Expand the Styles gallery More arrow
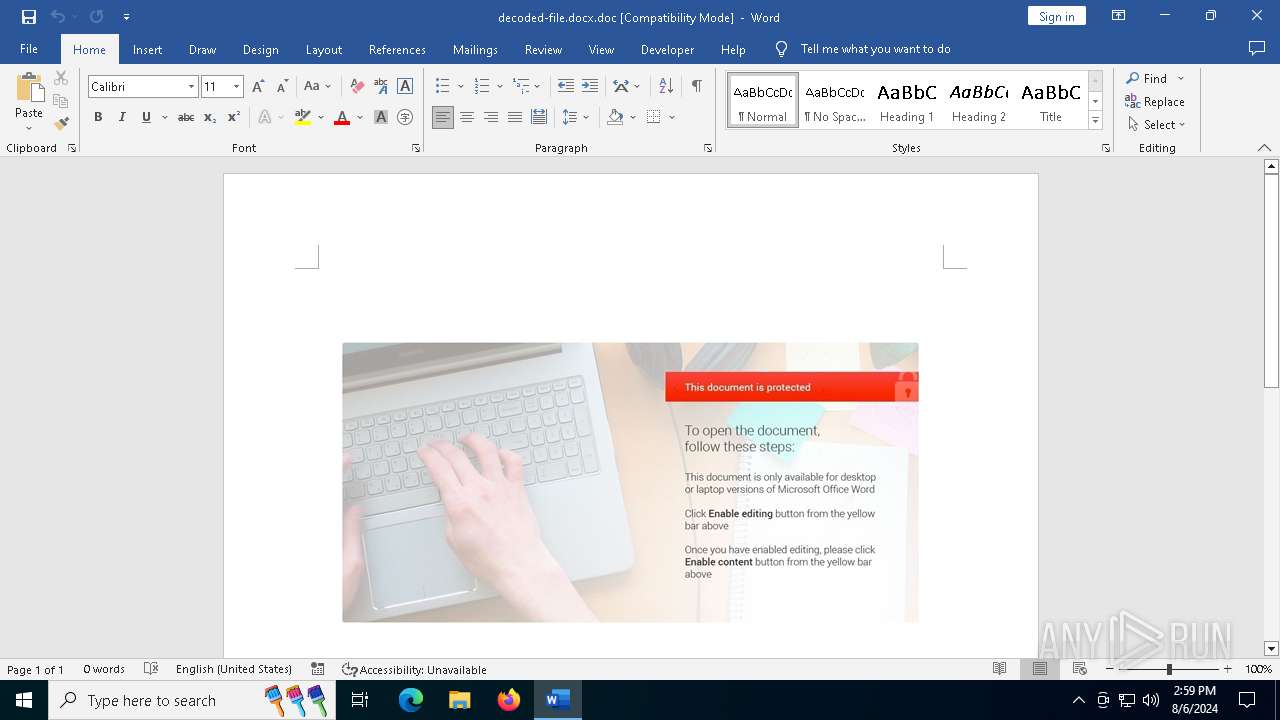The height and width of the screenshot is (720, 1280). tap(1095, 121)
